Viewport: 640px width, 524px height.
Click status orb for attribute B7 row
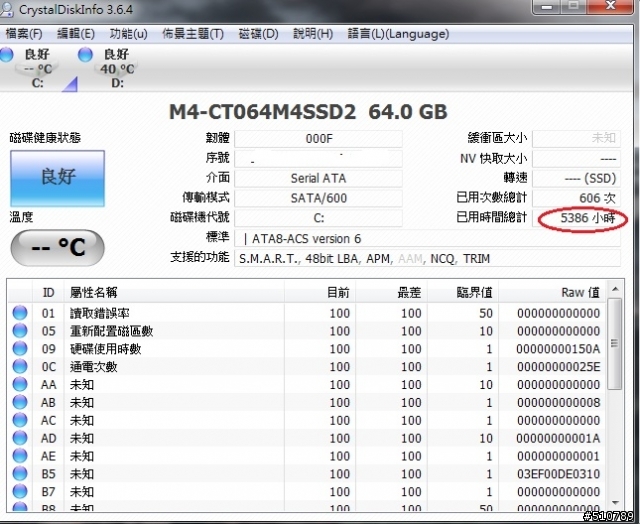[x=20, y=492]
